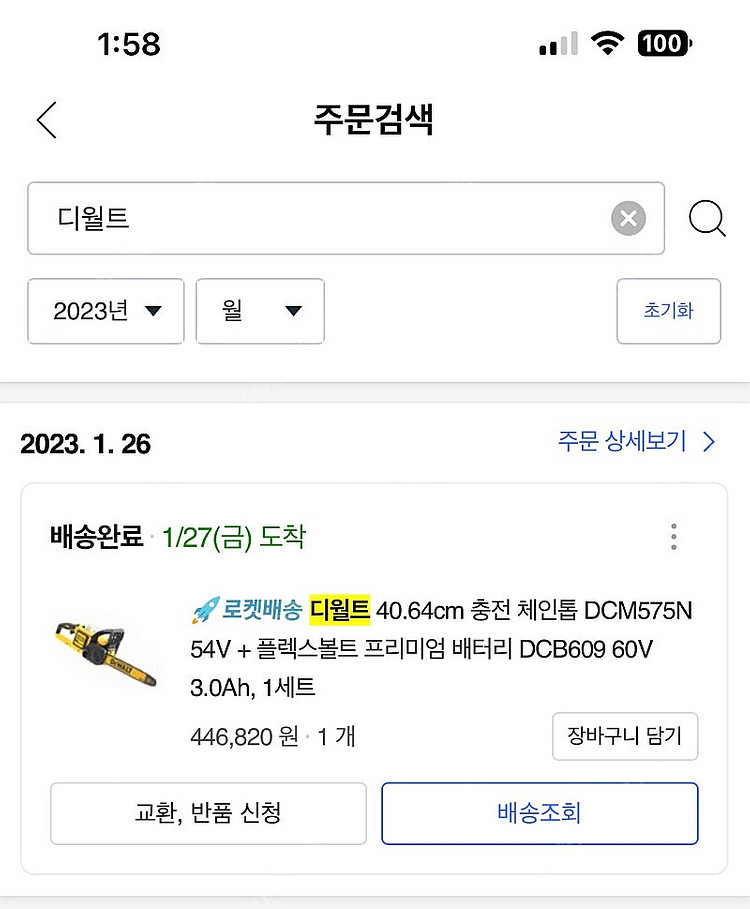The height and width of the screenshot is (909, 750).
Task: Open the 월 month dropdown
Action: point(260,311)
